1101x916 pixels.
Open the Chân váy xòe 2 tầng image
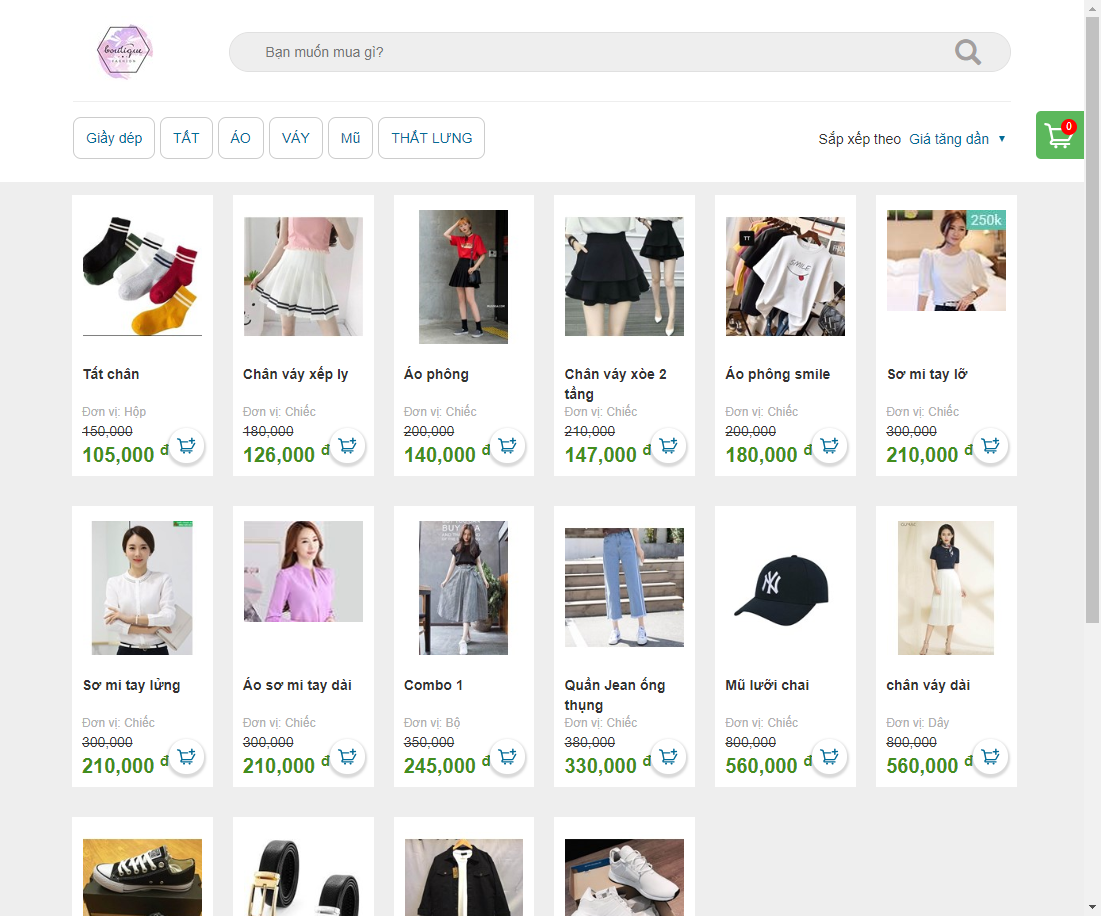(624, 277)
